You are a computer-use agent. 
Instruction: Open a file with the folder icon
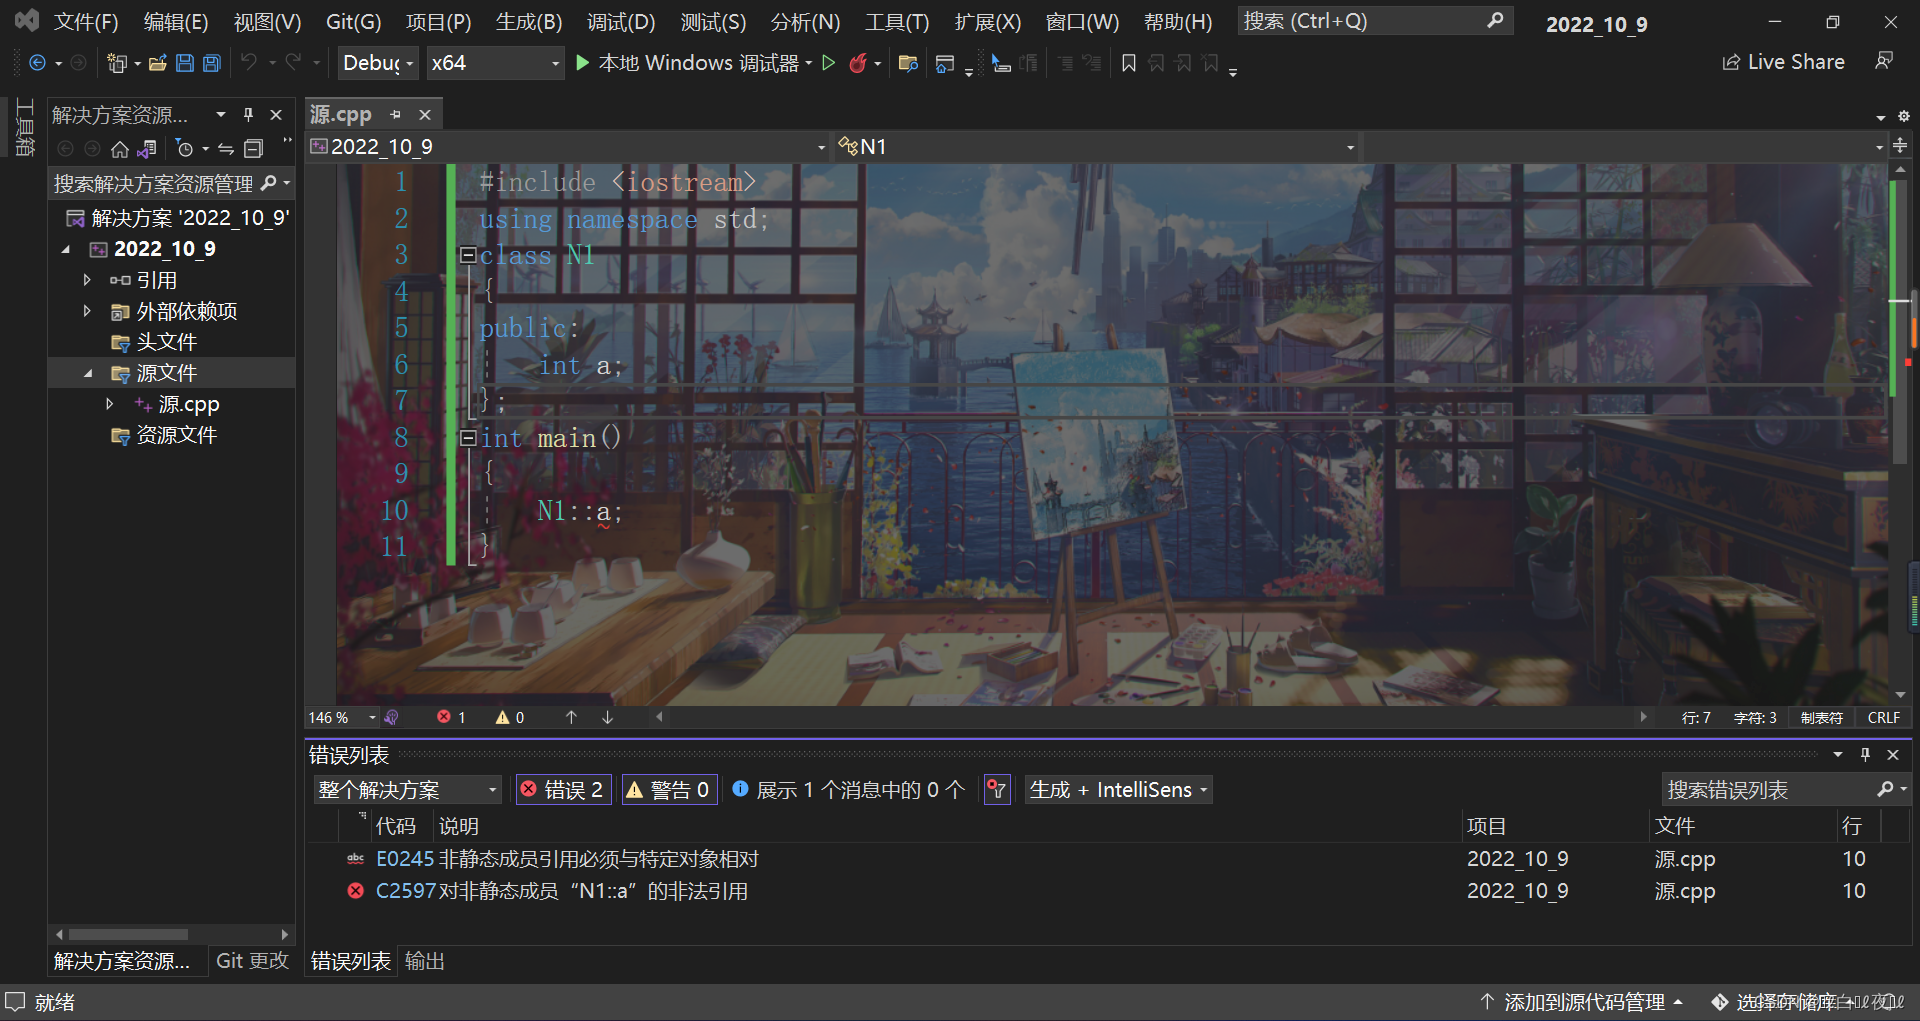pos(157,63)
